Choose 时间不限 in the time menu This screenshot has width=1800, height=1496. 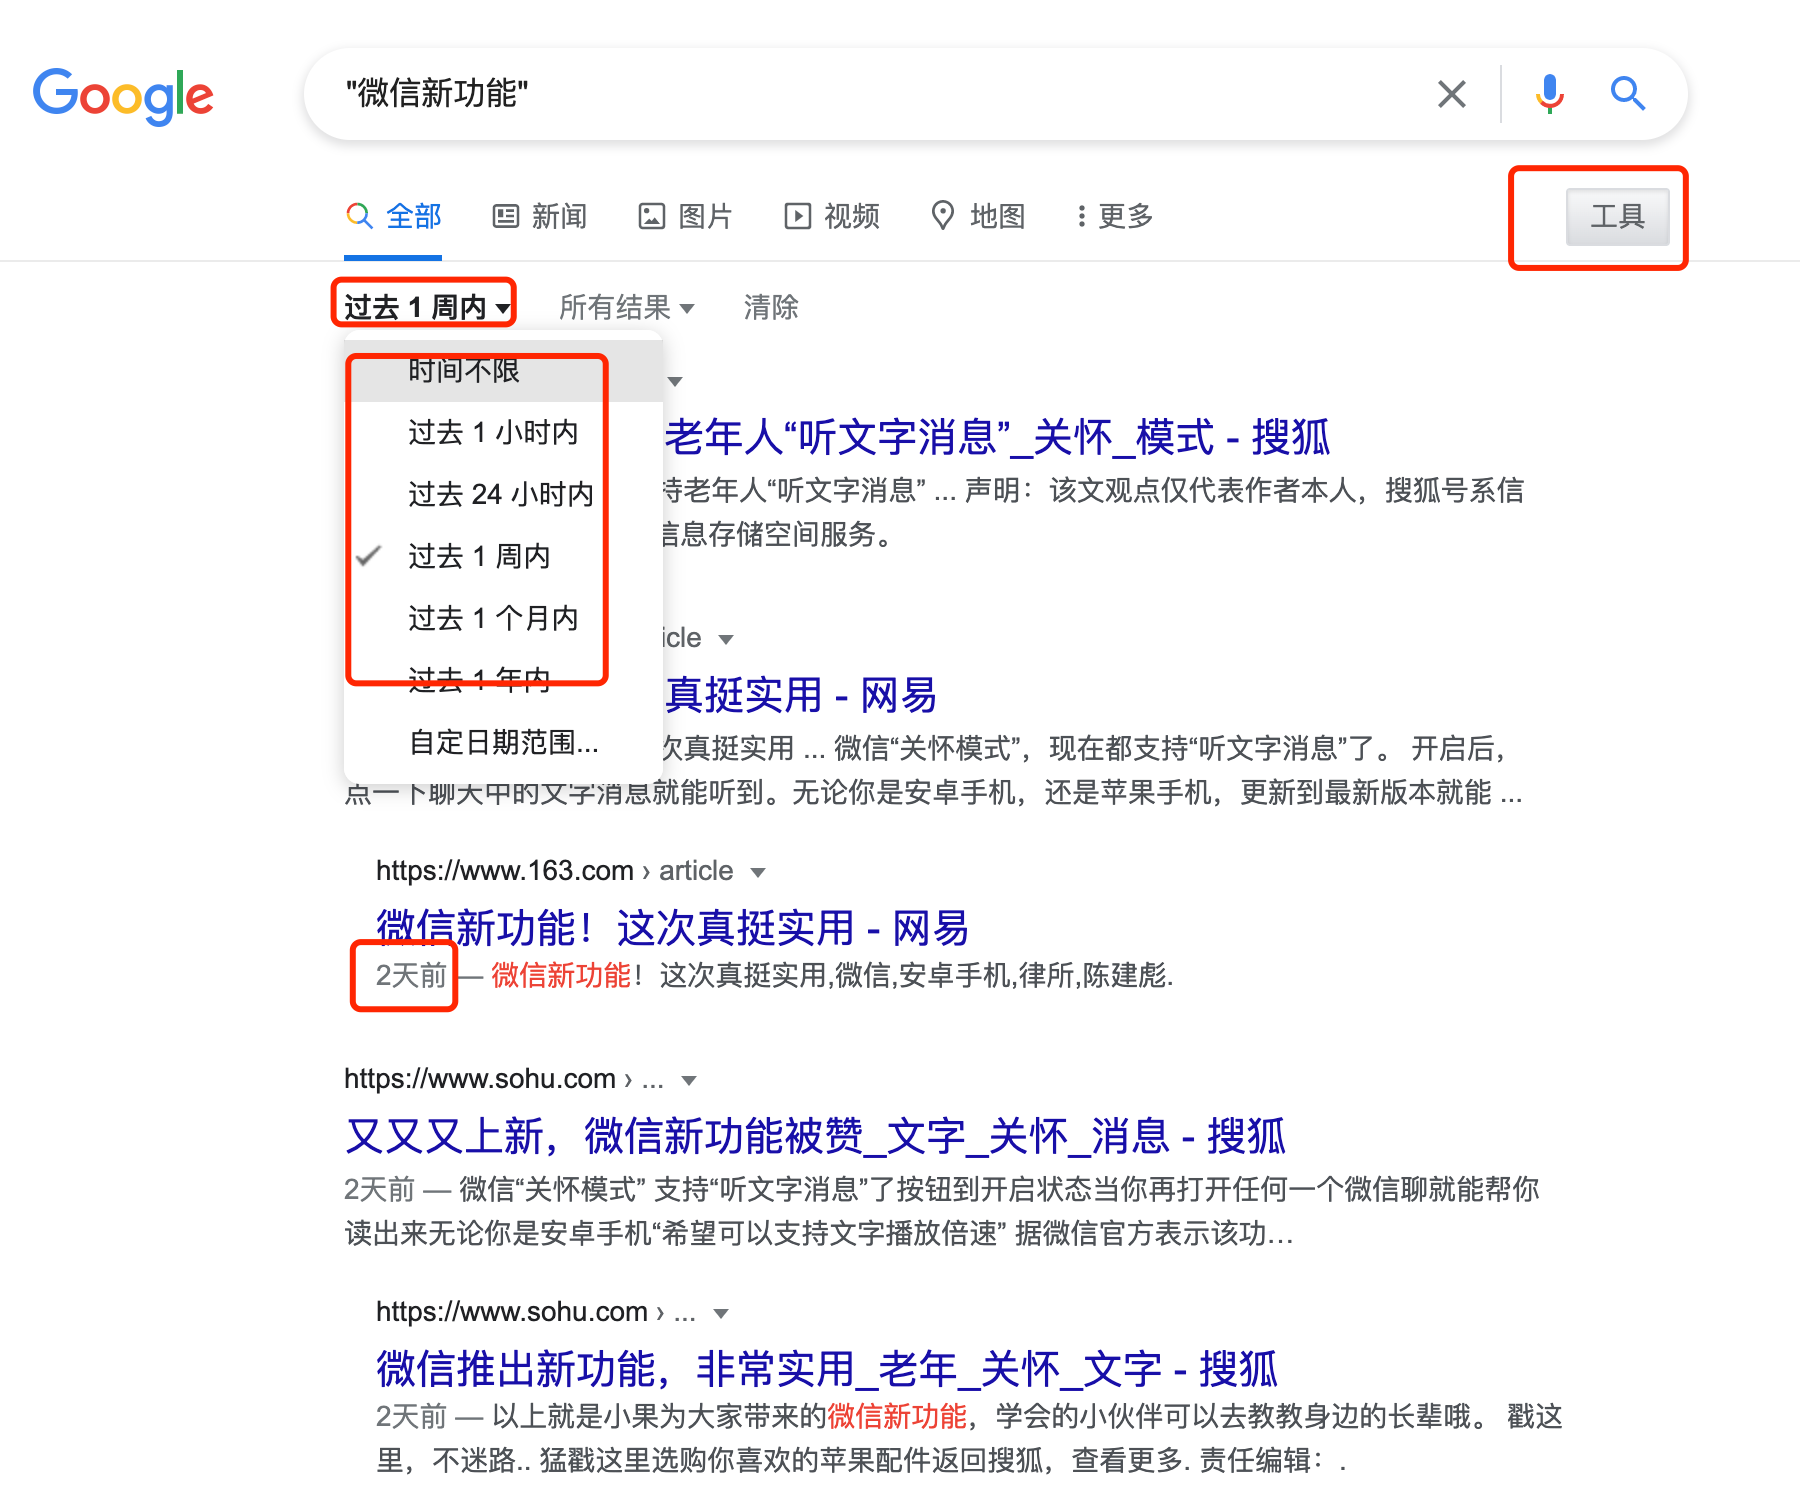[x=503, y=371]
